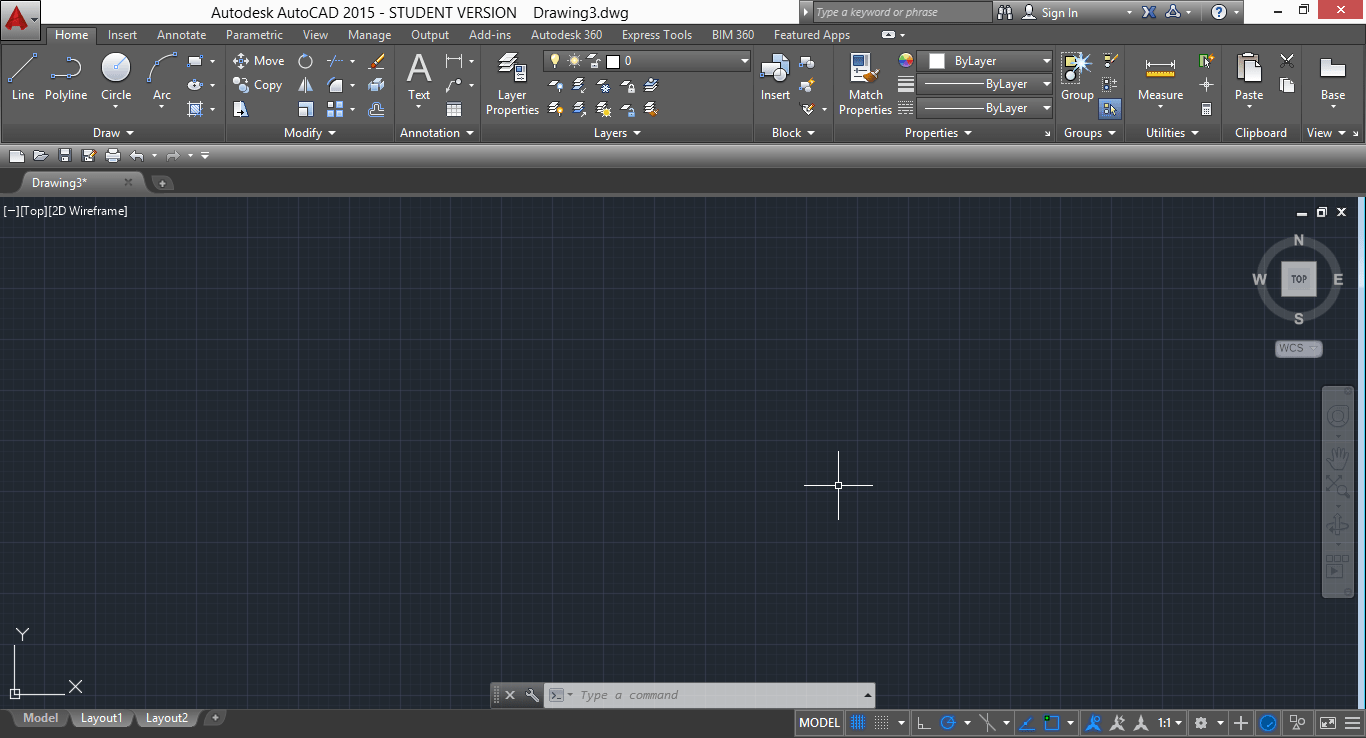This screenshot has width=1366, height=738.
Task: Click the new drawing tab plus button
Action: click(x=162, y=183)
